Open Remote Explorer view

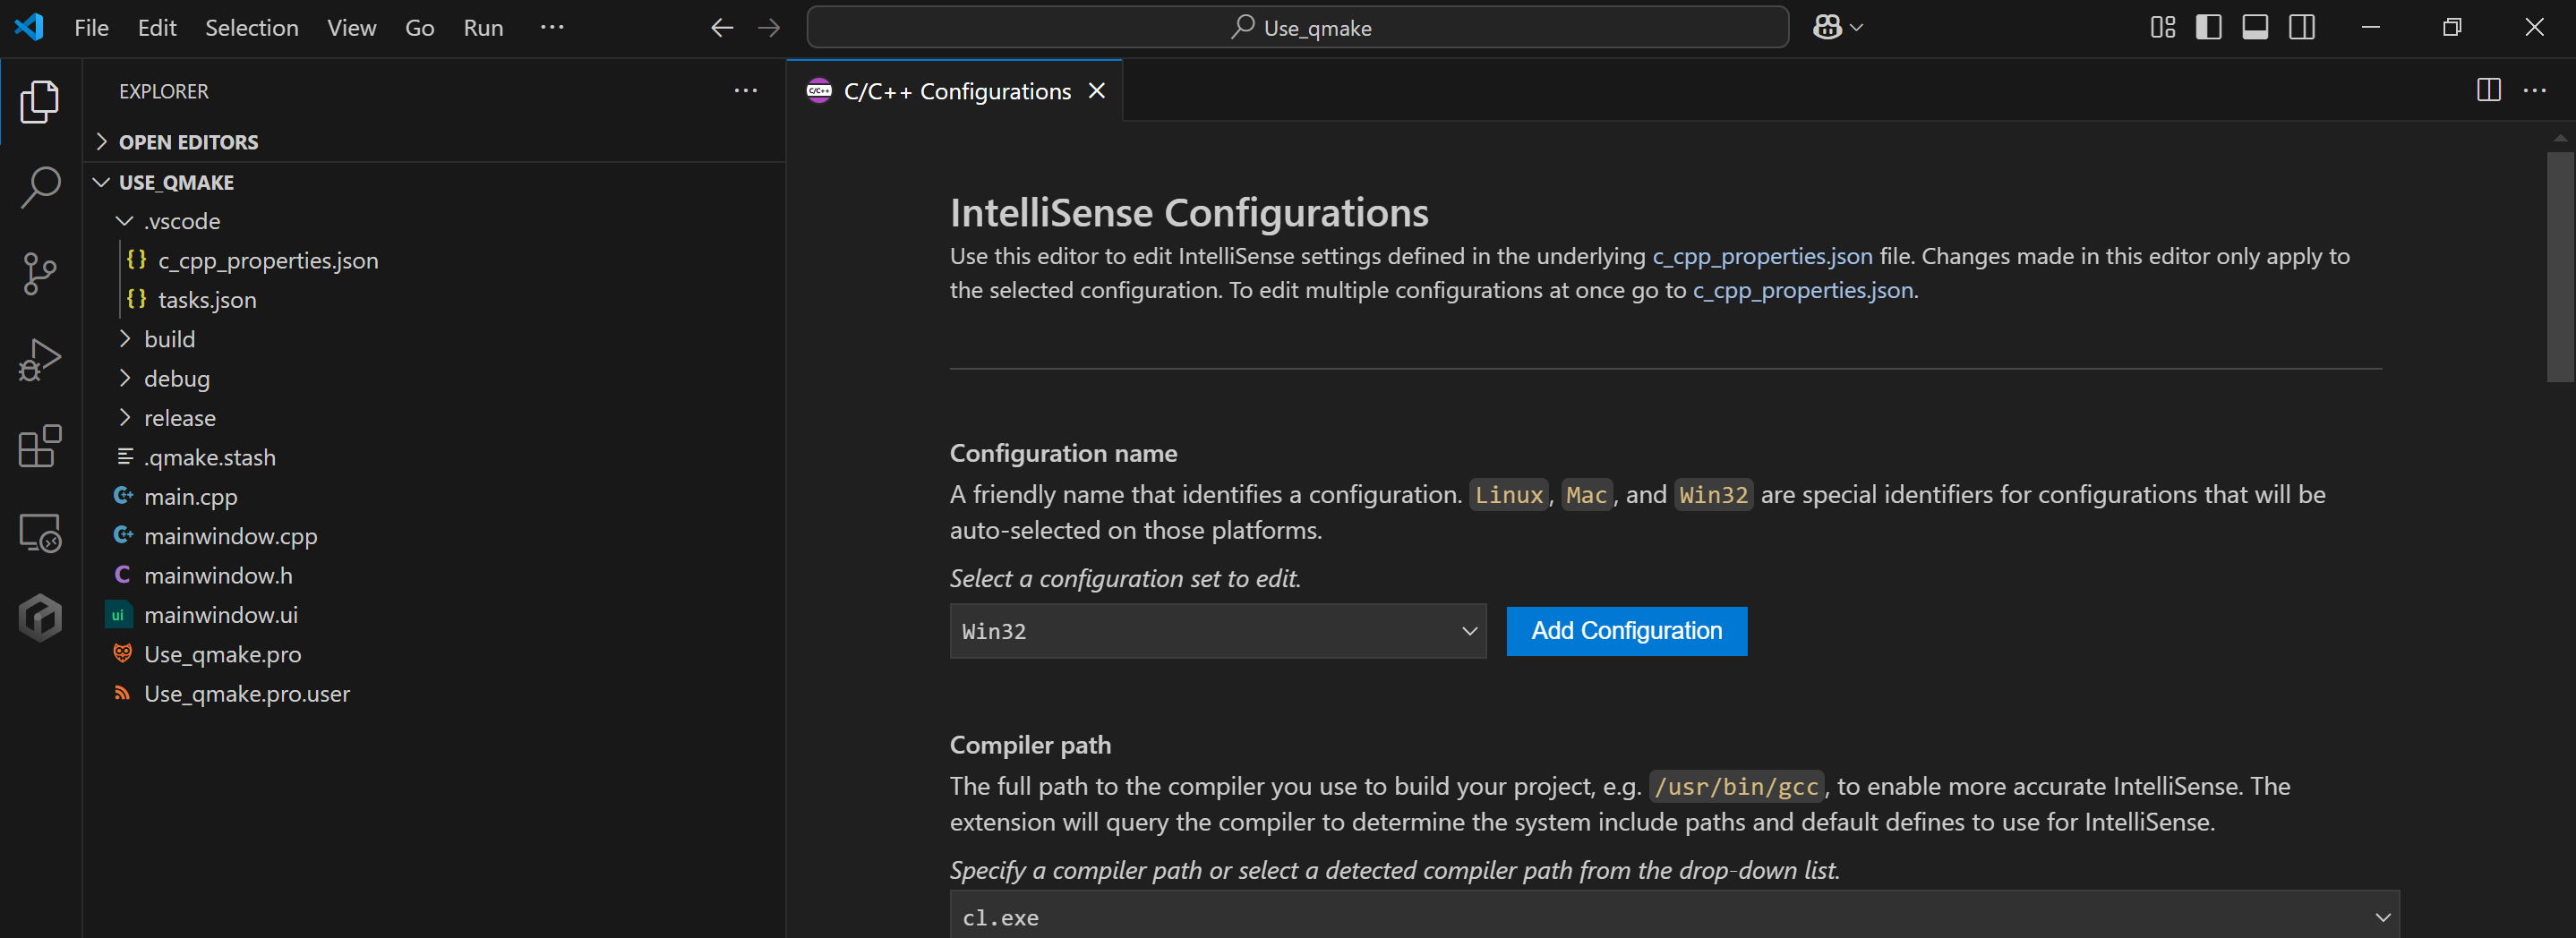[x=40, y=532]
